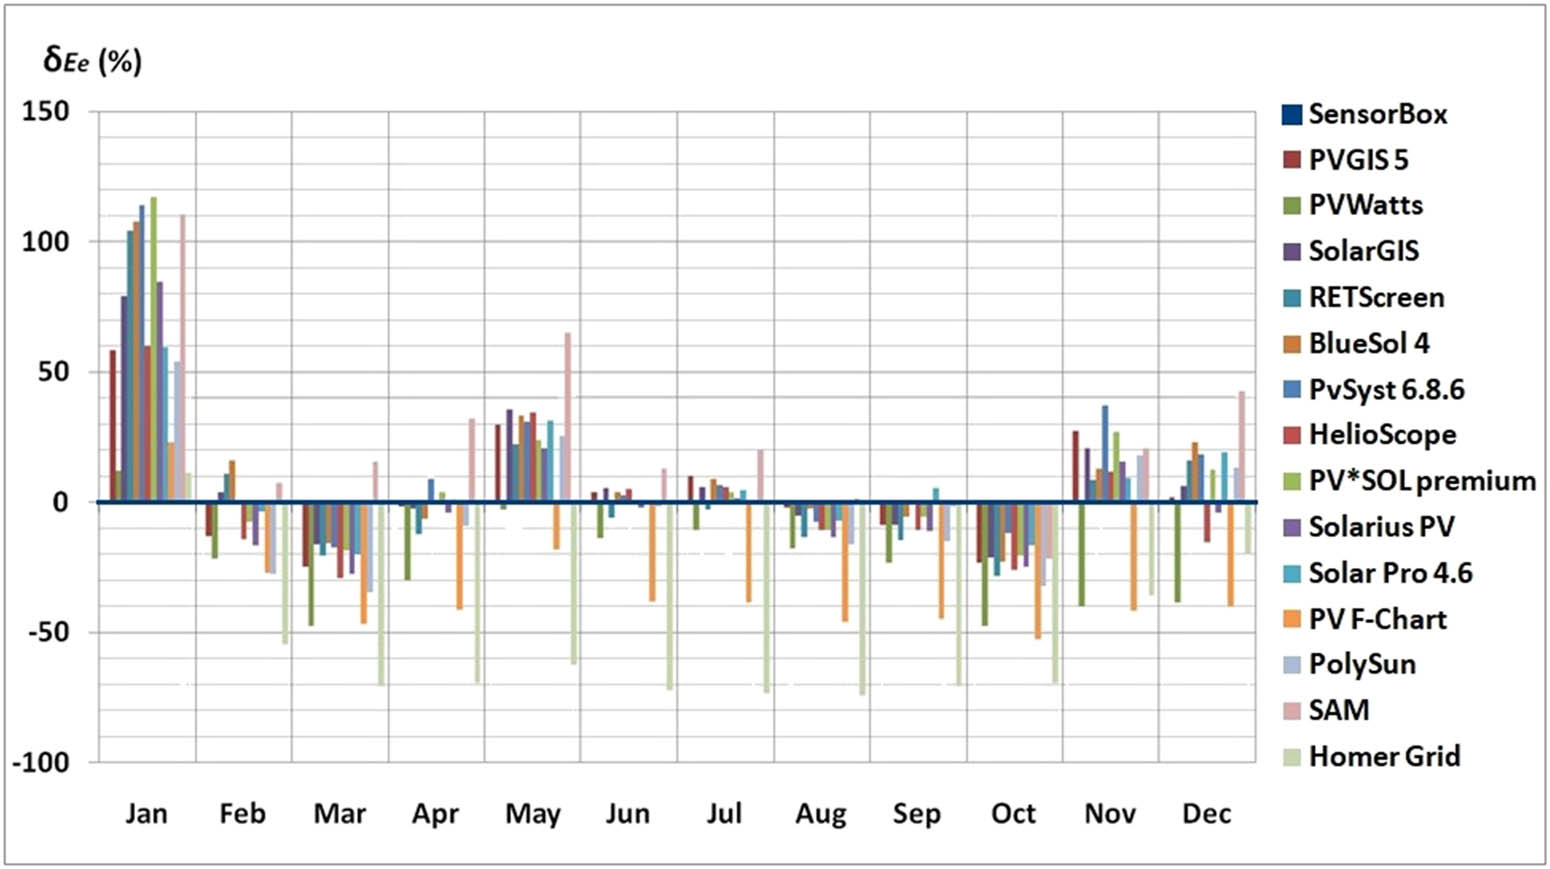The image size is (1550, 869).
Task: Select the Jan axis label
Action: coord(148,813)
